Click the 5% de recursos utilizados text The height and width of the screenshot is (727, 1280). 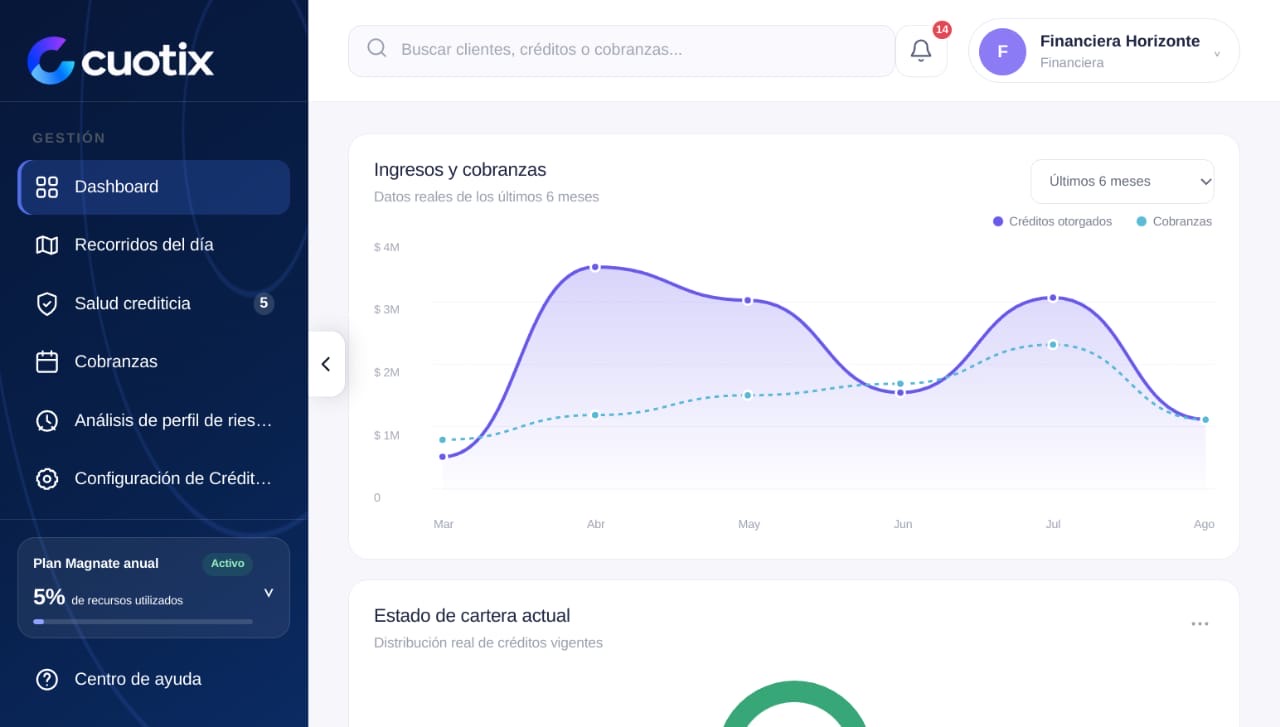[x=108, y=598]
